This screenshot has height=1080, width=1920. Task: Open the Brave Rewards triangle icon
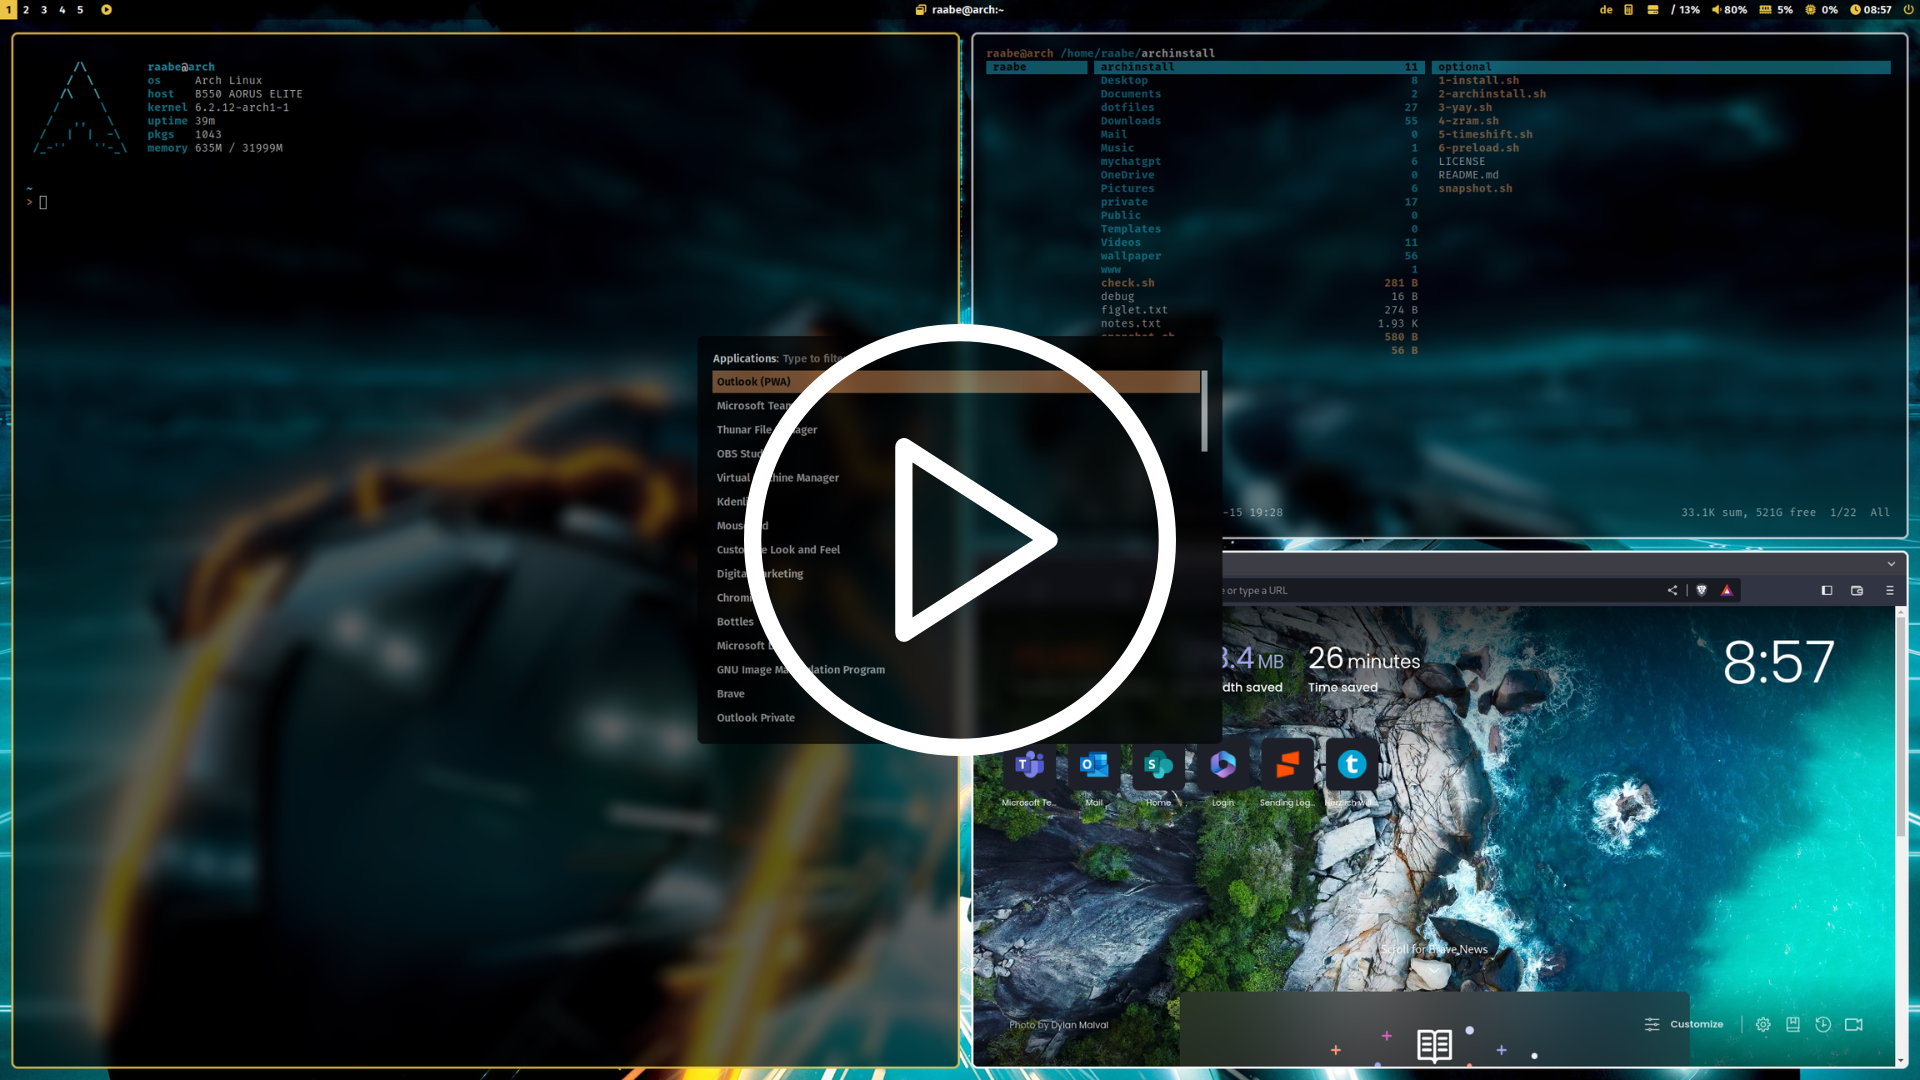[x=1726, y=590]
